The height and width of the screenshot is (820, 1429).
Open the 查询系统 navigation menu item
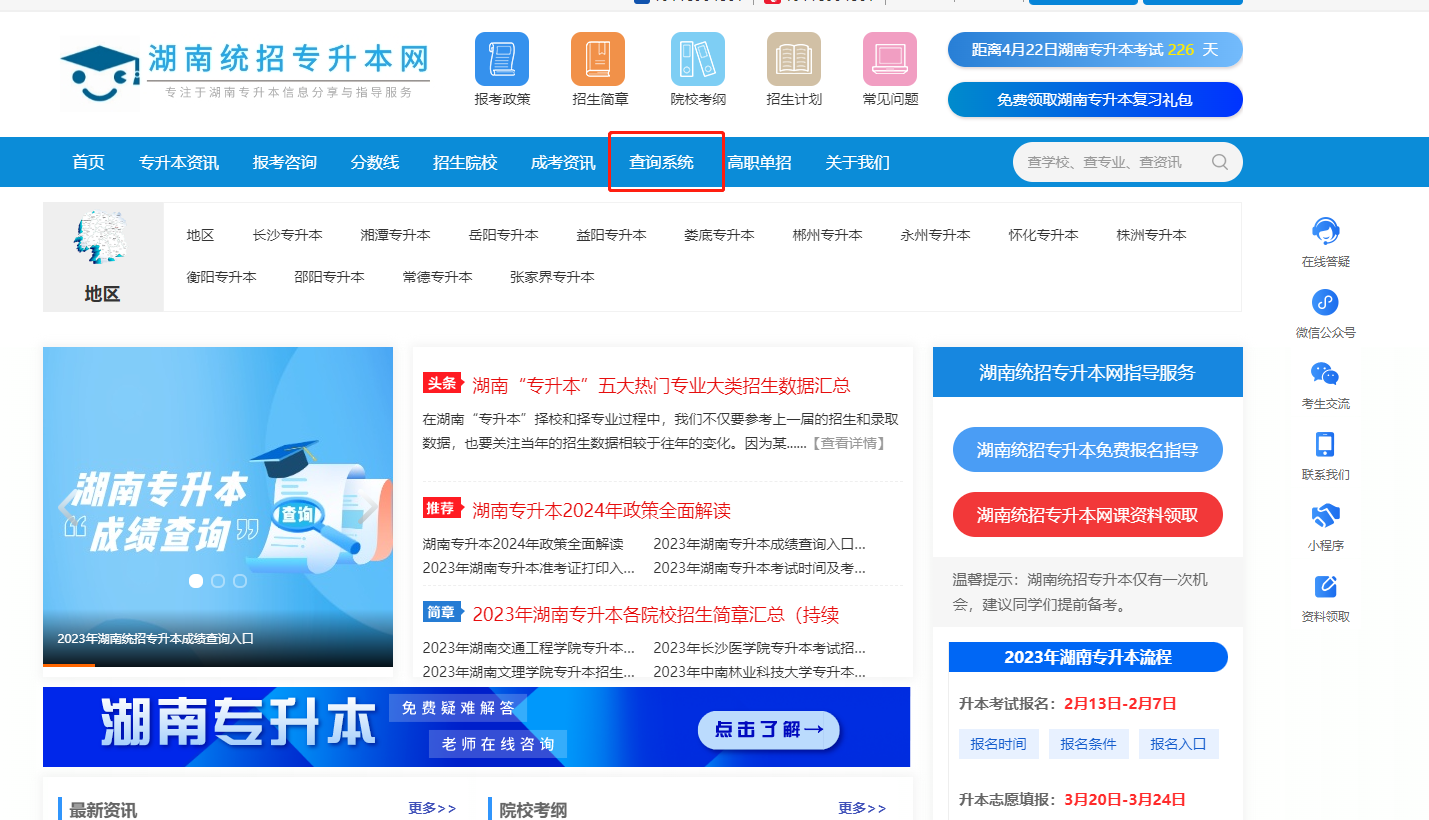coord(661,162)
